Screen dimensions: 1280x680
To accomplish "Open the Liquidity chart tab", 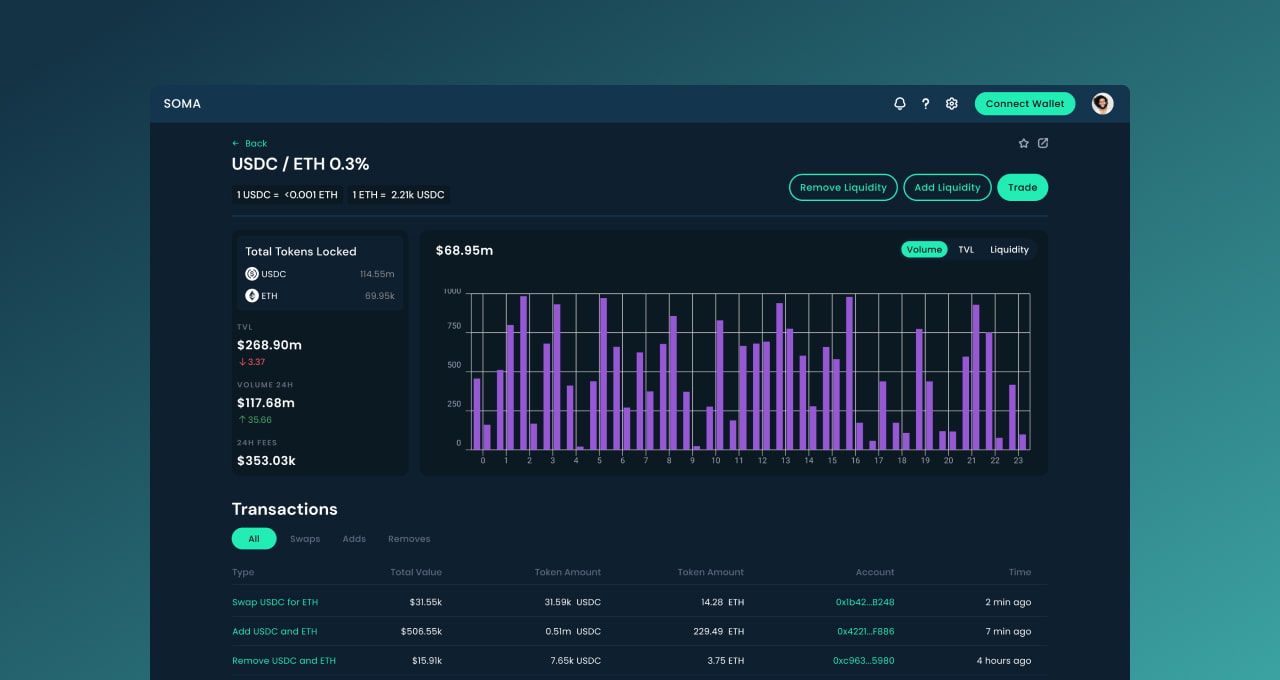I will tap(1009, 249).
